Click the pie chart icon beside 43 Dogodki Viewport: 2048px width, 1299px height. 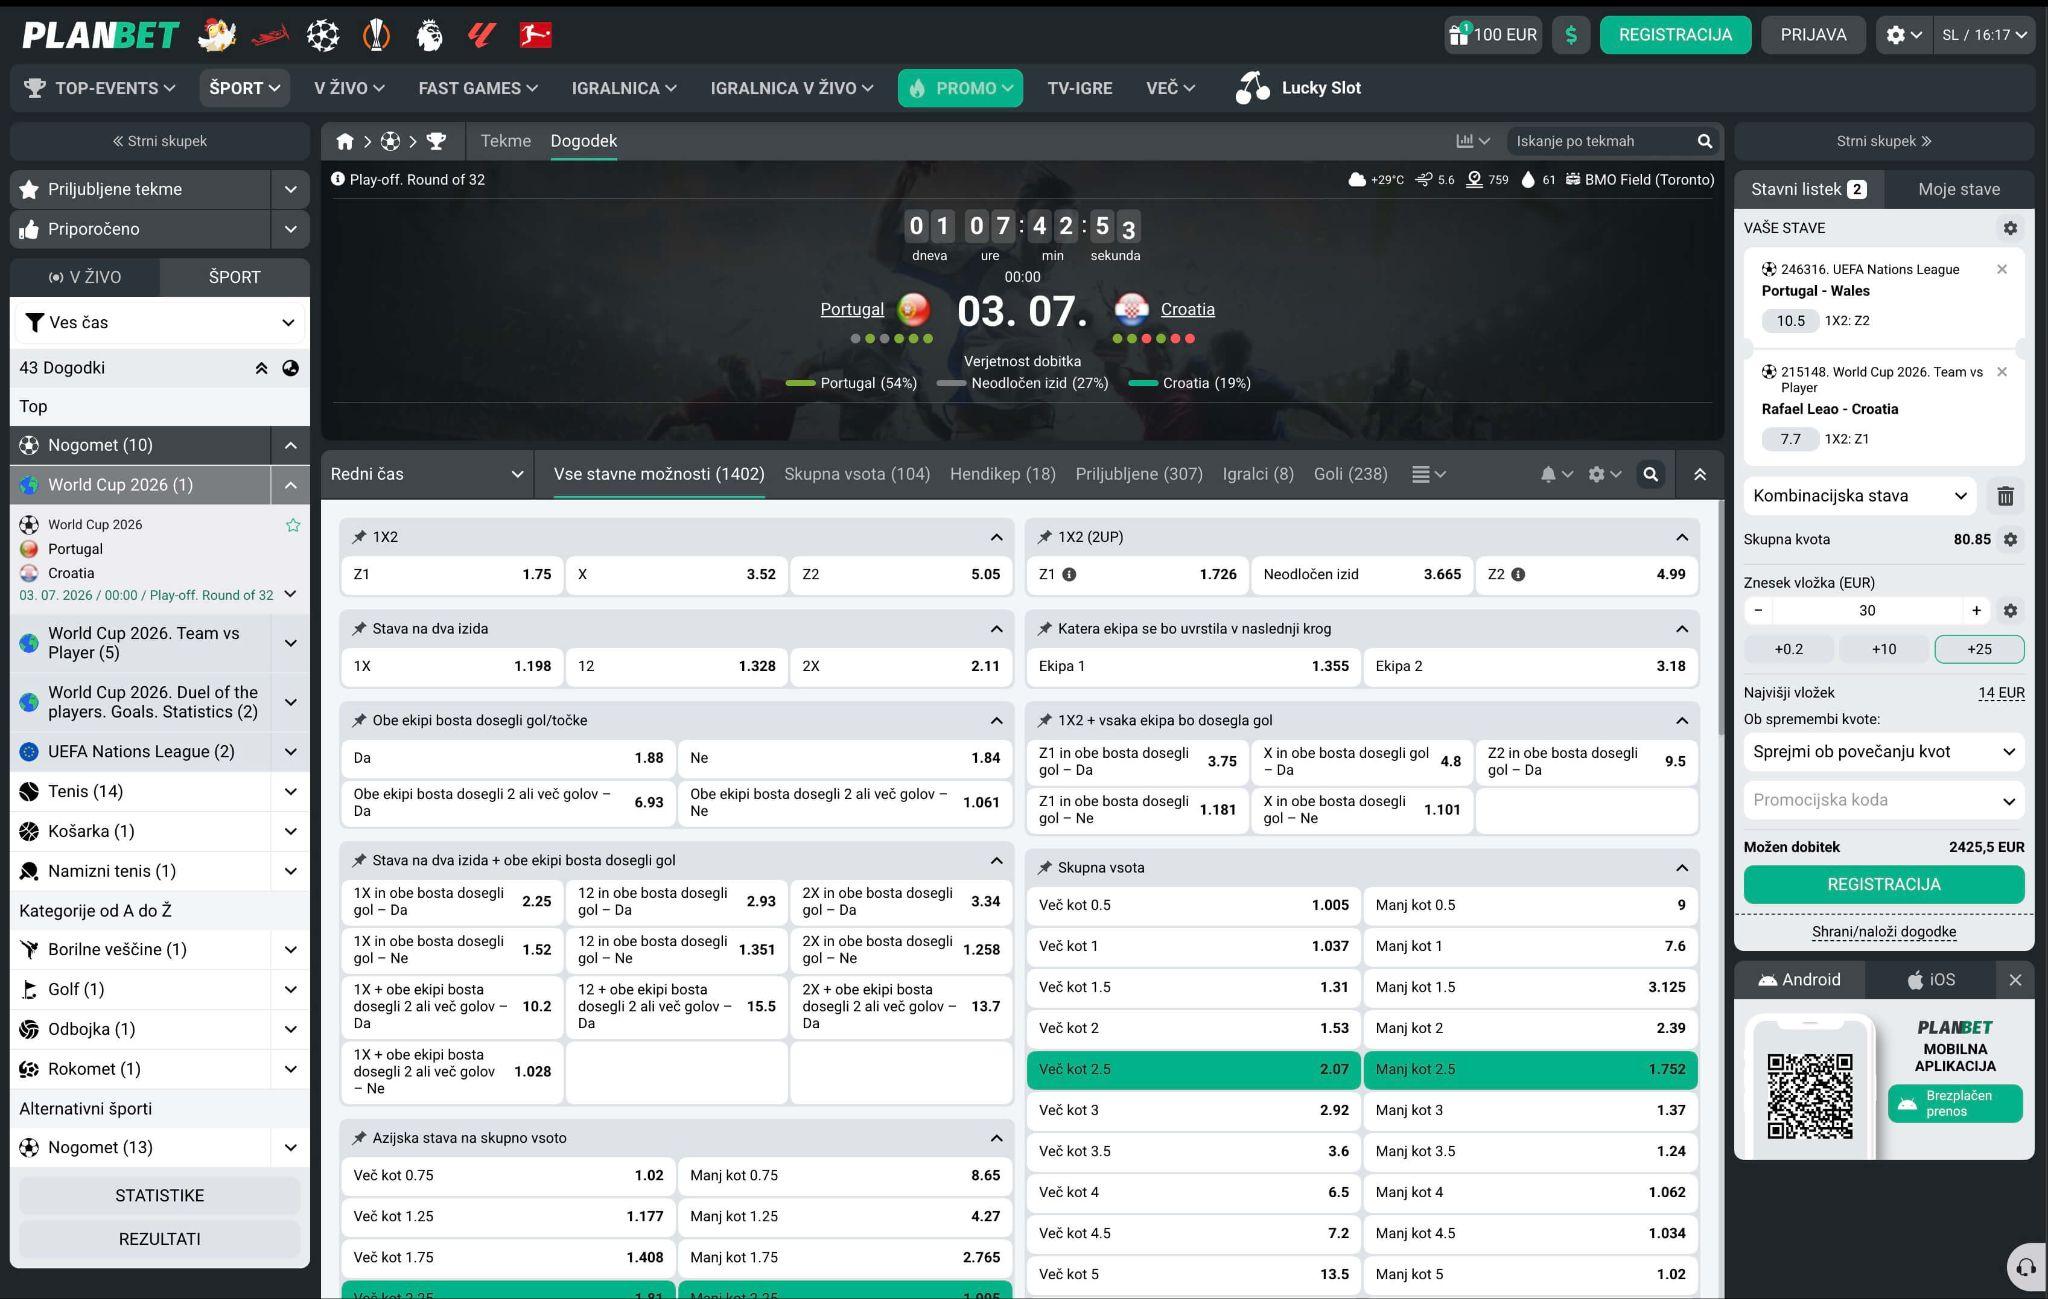(290, 368)
